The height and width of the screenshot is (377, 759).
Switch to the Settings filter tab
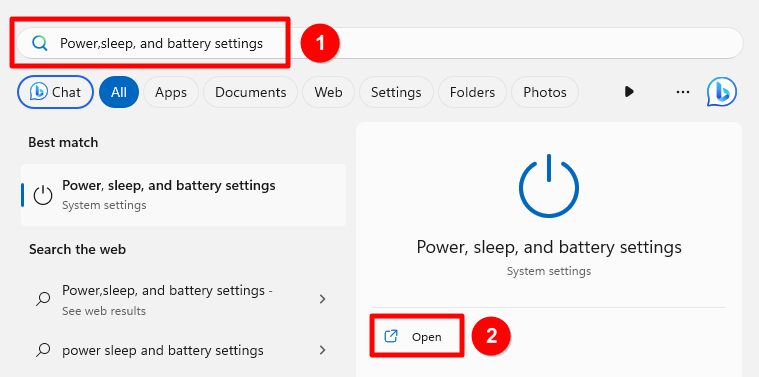click(396, 92)
